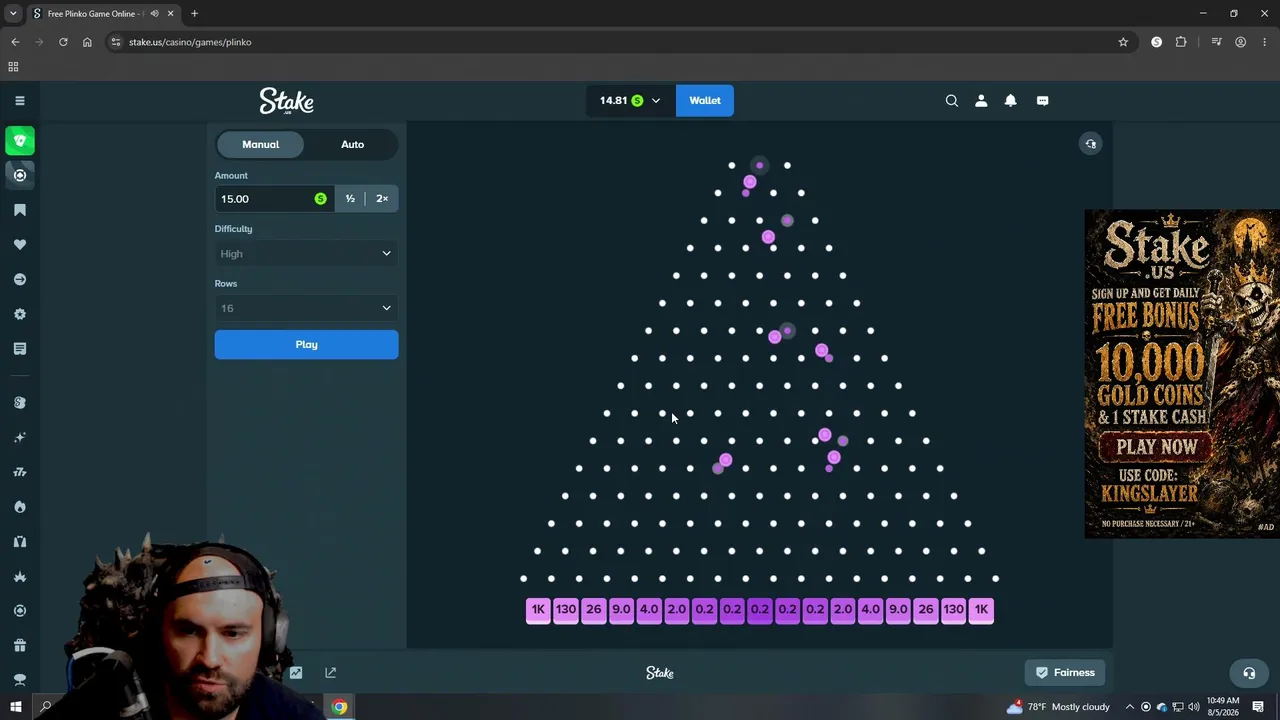Open the Stake sidebar hamburger menu
The image size is (1280, 720).
[19, 100]
